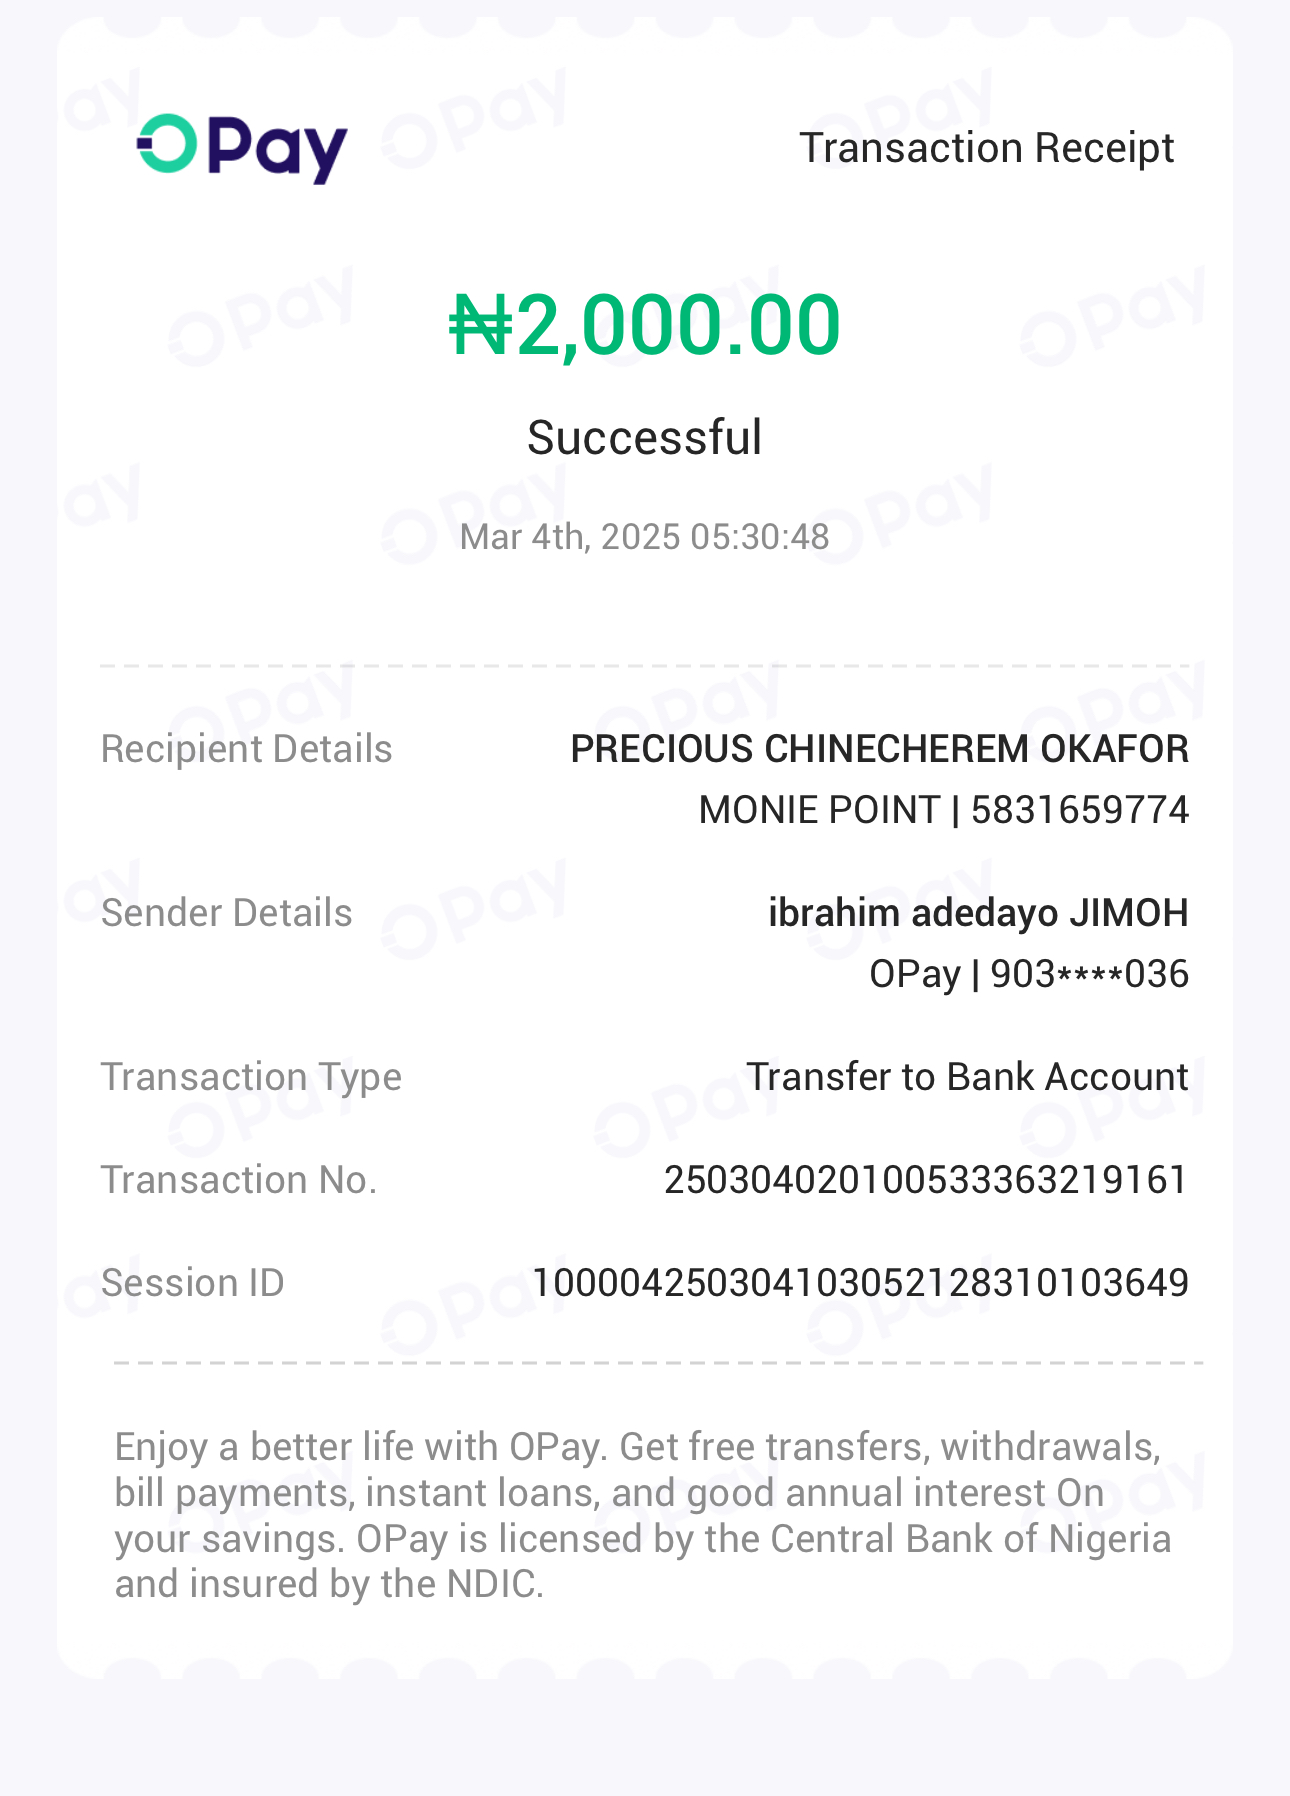Select sender name ibrahim adedayo JIMOH

(978, 913)
